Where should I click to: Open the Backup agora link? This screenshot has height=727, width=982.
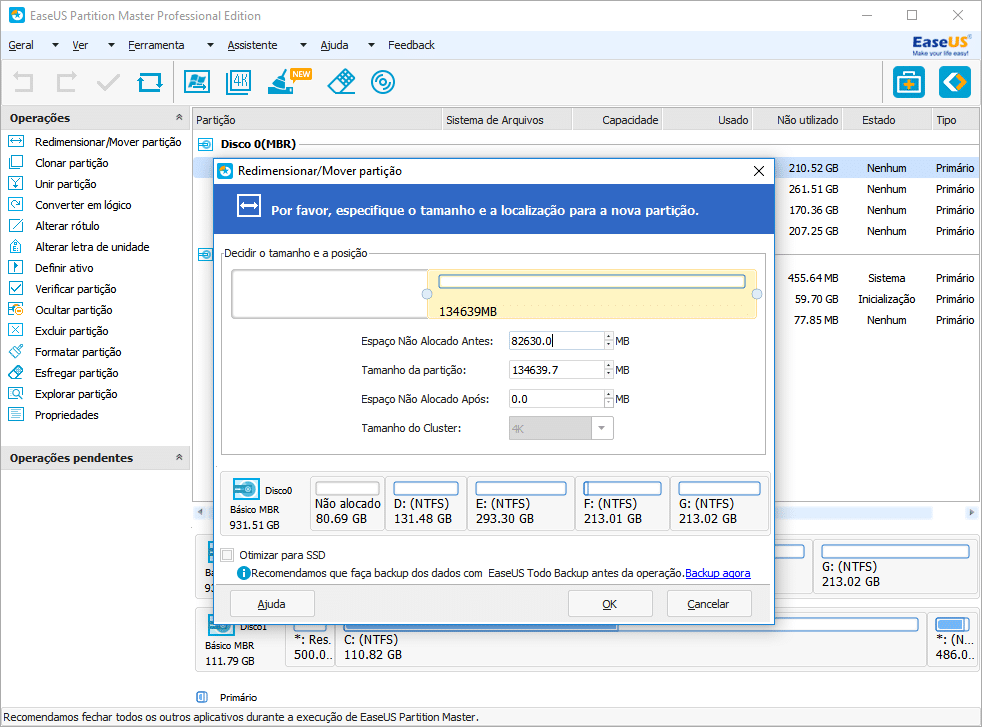(718, 573)
